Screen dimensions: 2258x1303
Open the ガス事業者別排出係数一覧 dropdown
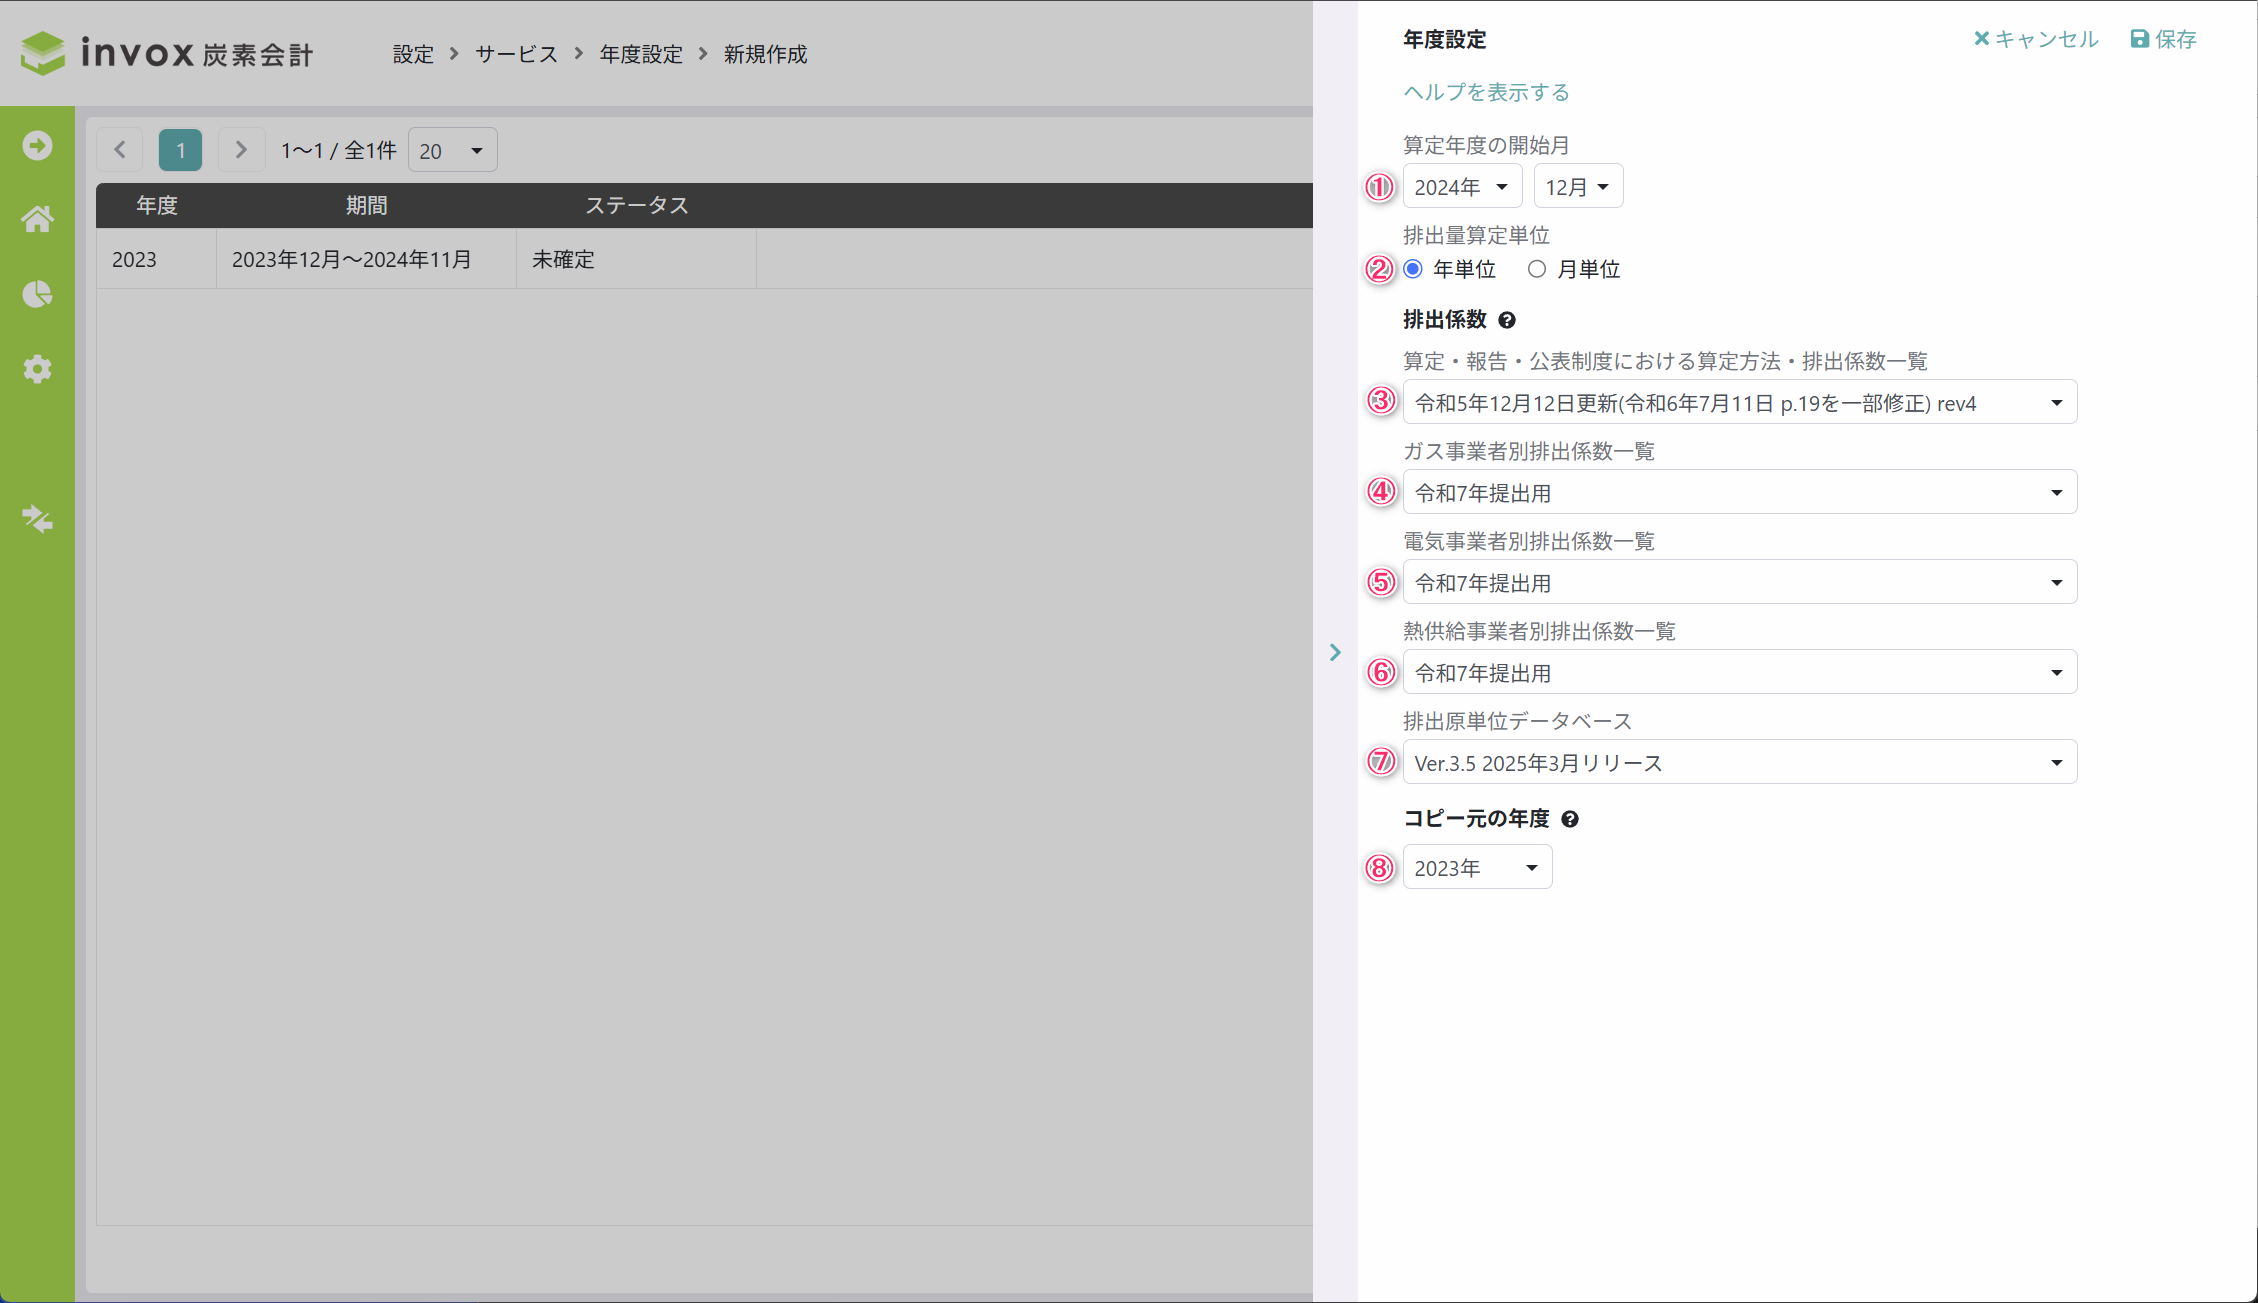point(1740,492)
